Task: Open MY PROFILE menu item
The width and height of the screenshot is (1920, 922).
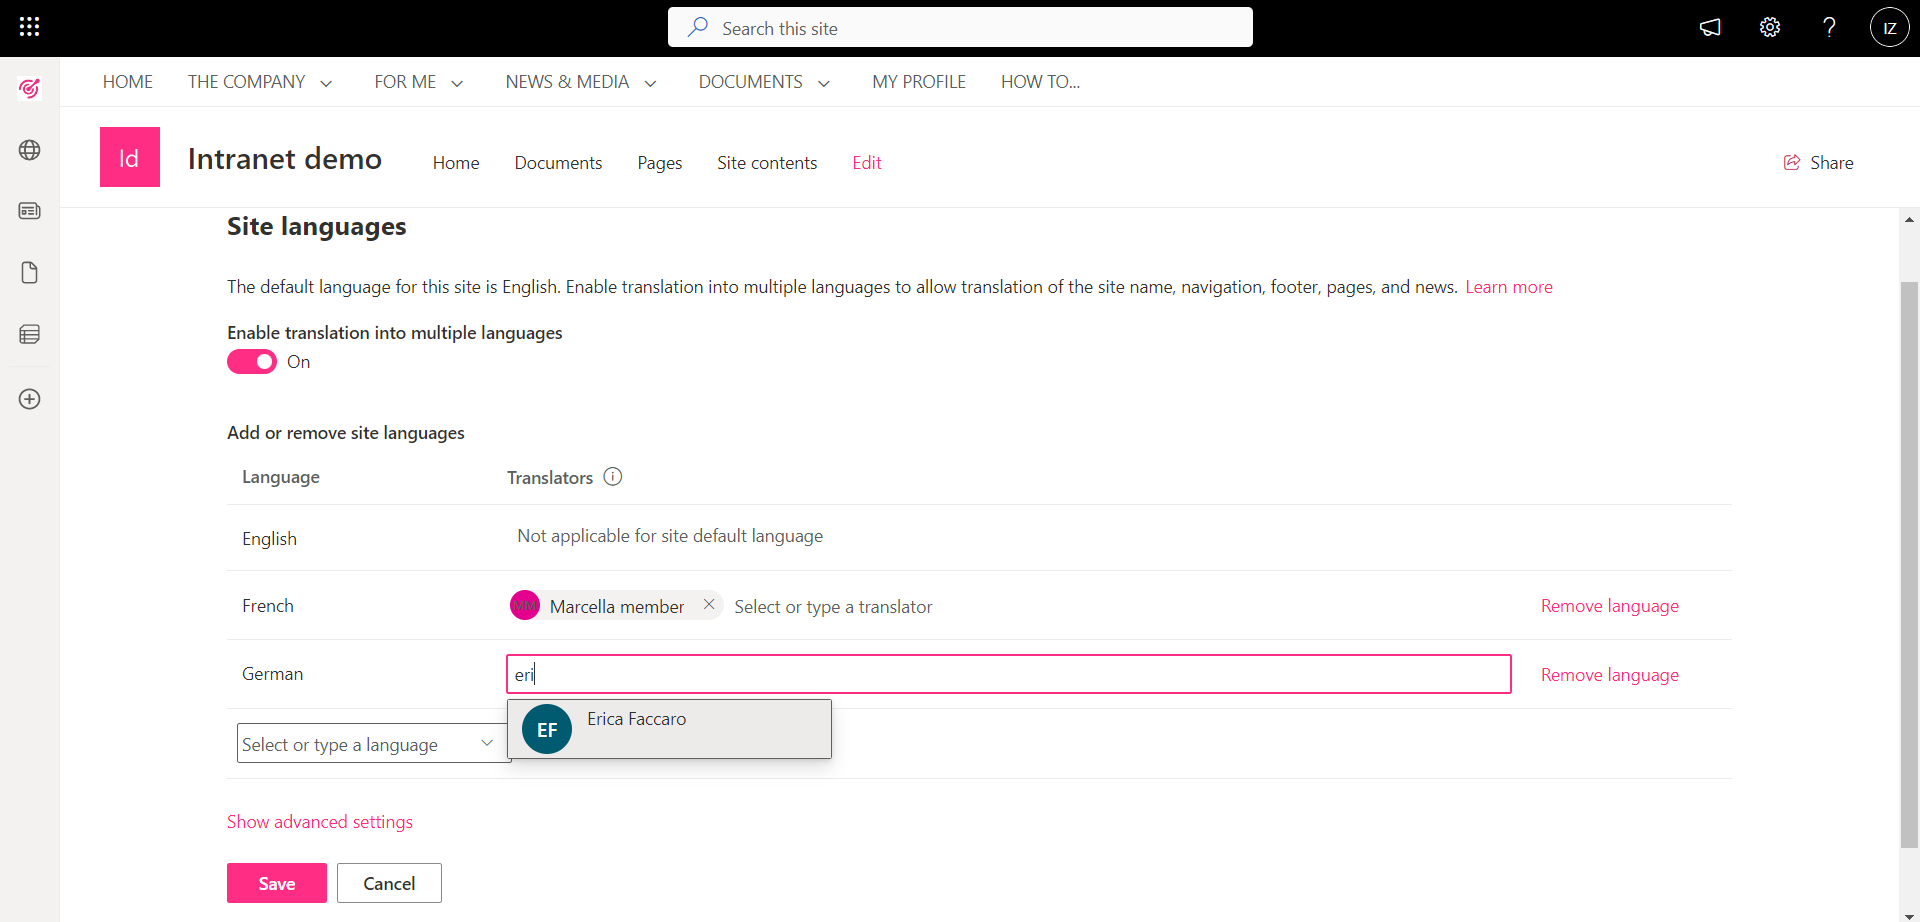Action: pos(918,82)
